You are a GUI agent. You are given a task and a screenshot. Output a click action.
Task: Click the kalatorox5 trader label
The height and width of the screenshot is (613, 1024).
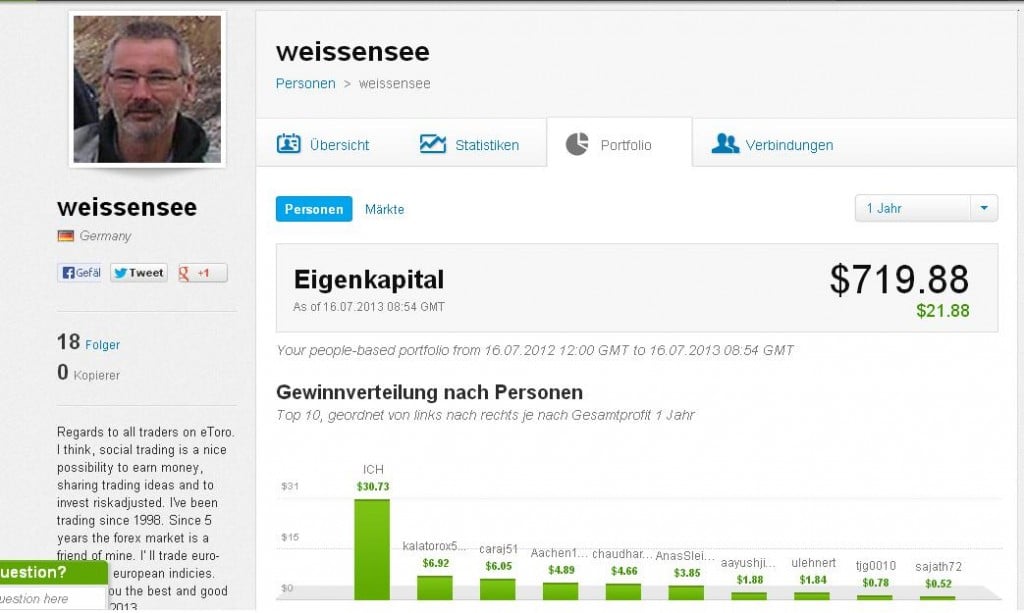[x=434, y=546]
